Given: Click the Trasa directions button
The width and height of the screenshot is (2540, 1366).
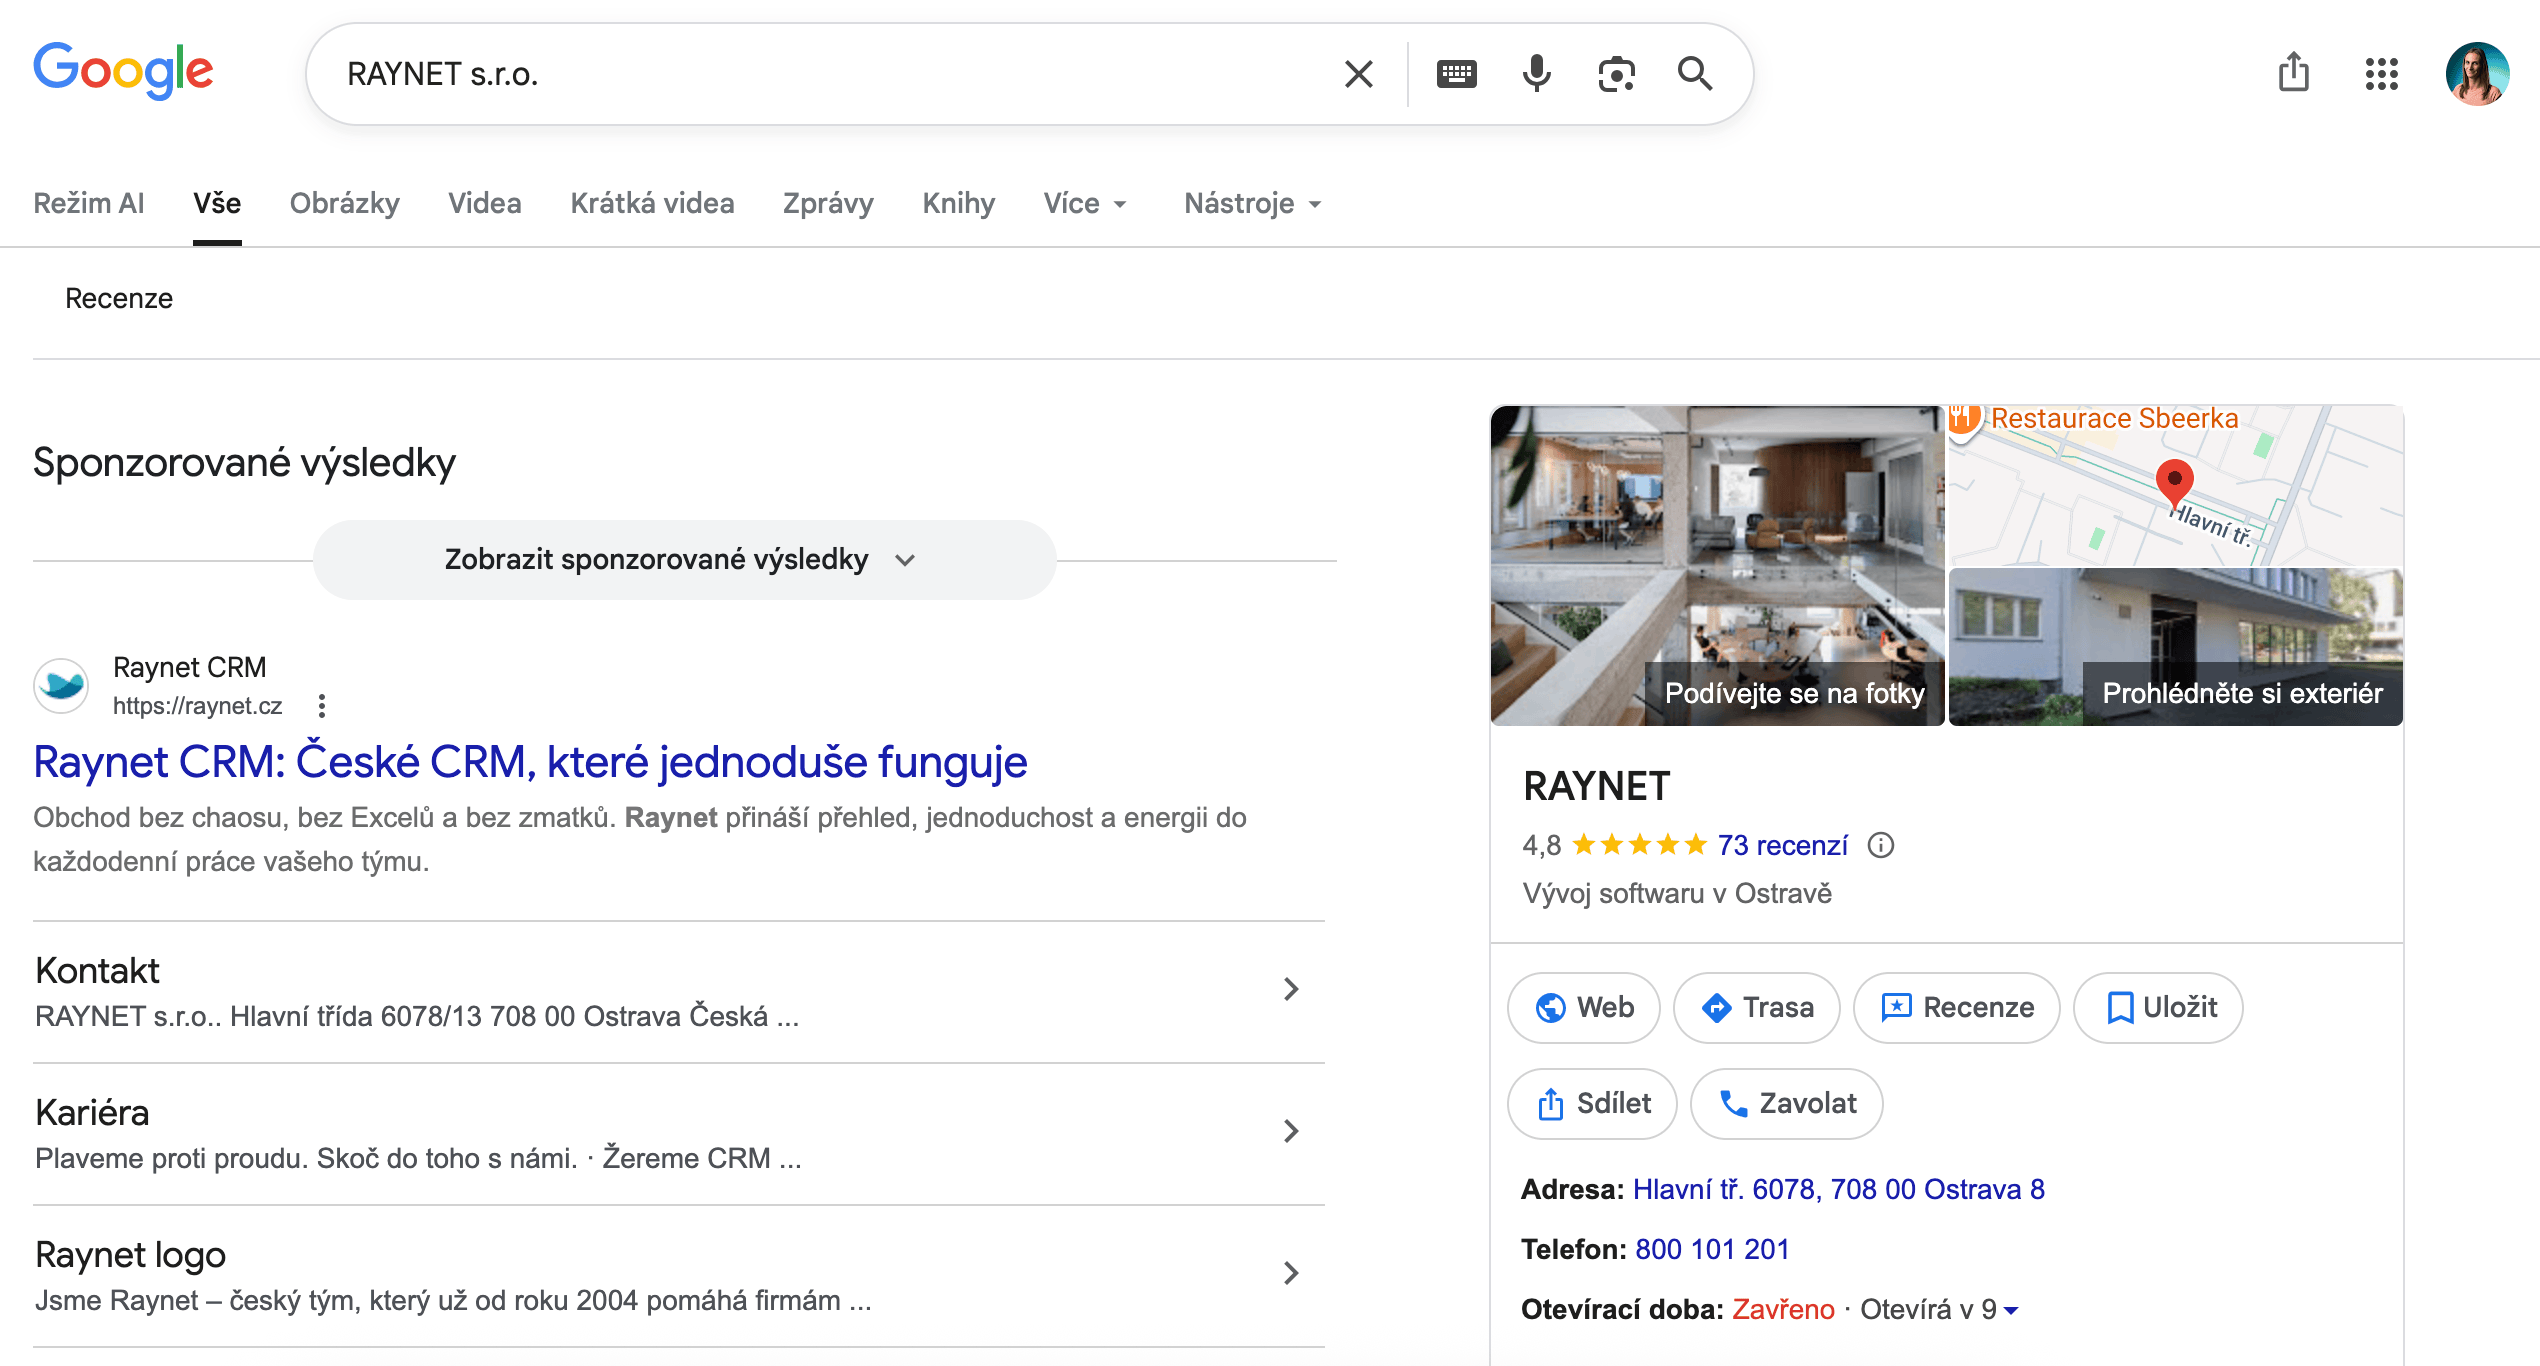Looking at the screenshot, I should click(x=1757, y=1008).
